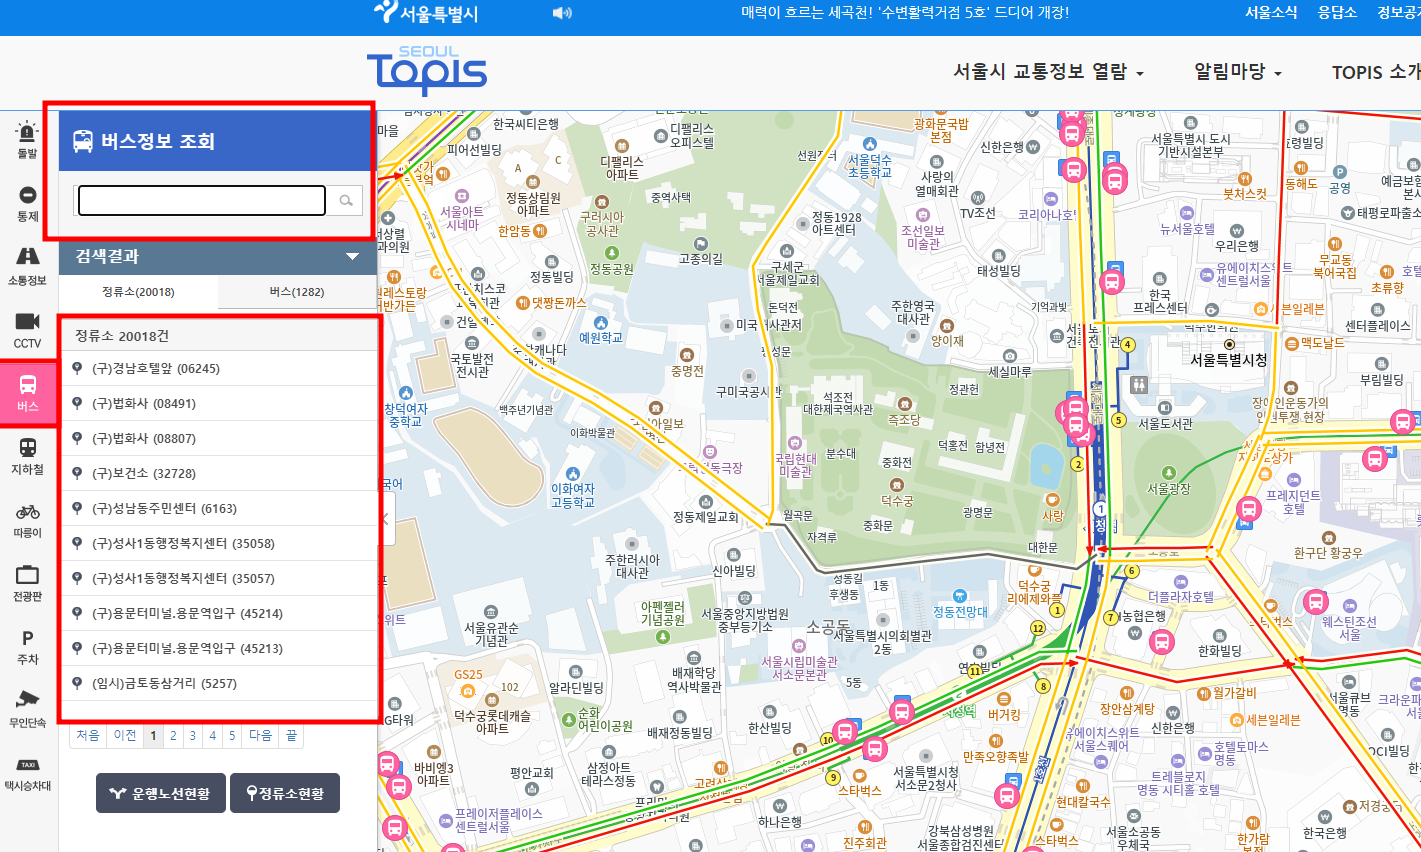Go to results page 5

point(232,735)
